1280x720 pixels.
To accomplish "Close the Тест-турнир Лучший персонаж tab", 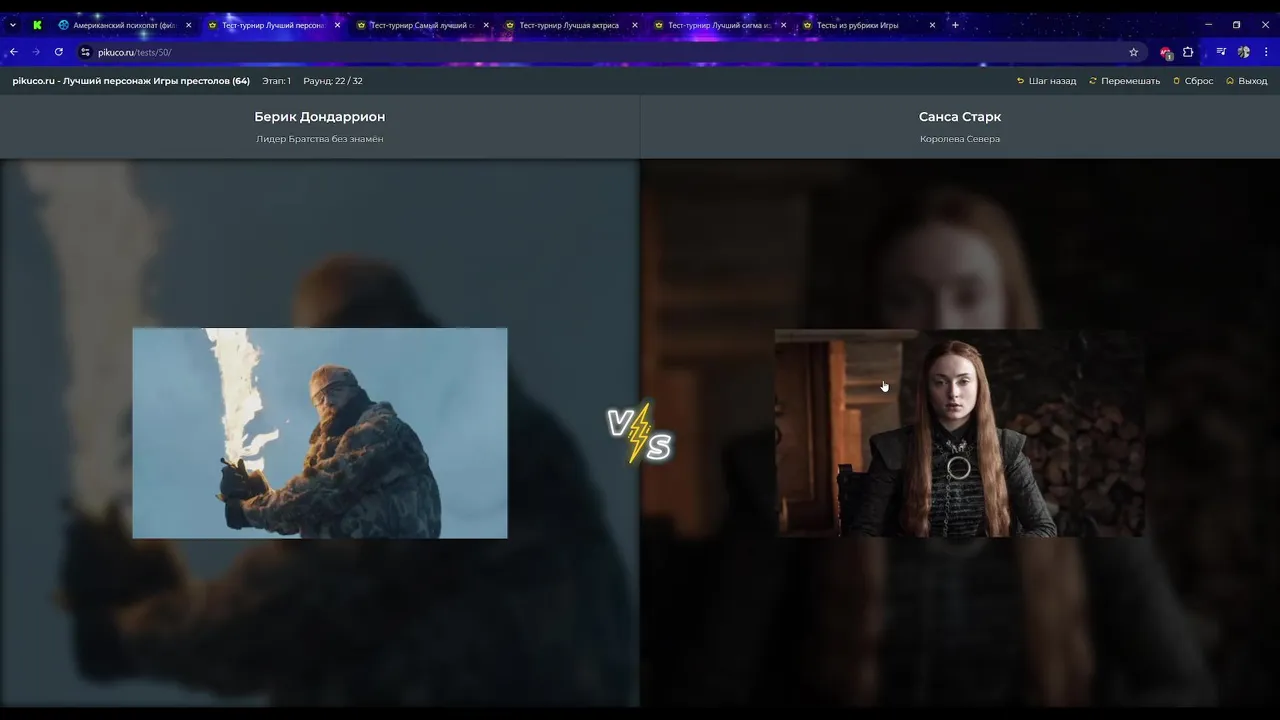I will tap(337, 25).
